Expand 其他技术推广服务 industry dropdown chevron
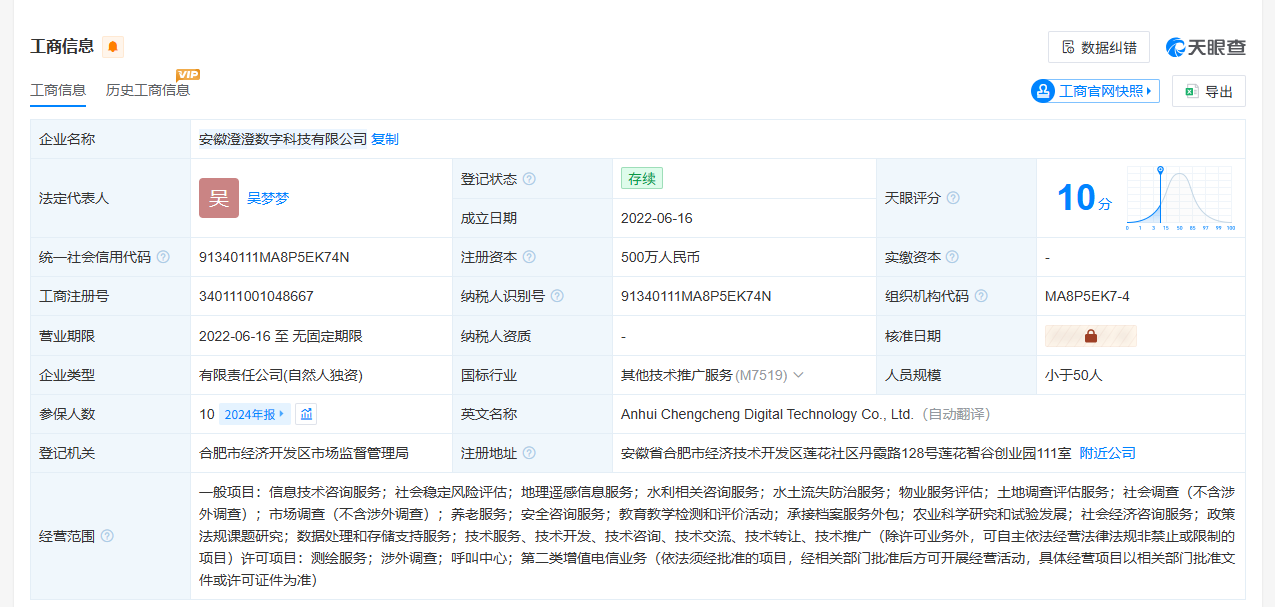Viewport: 1275px width, 607px height. click(798, 375)
